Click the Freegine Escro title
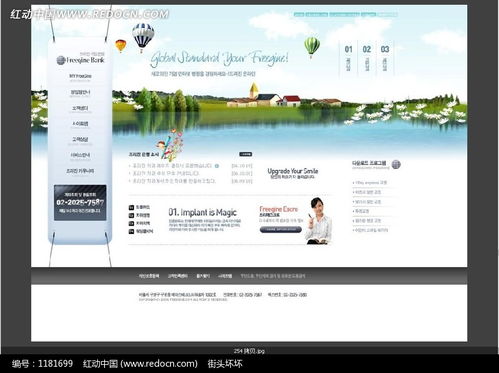Image resolution: width=499 pixels, height=373 pixels. click(279, 209)
